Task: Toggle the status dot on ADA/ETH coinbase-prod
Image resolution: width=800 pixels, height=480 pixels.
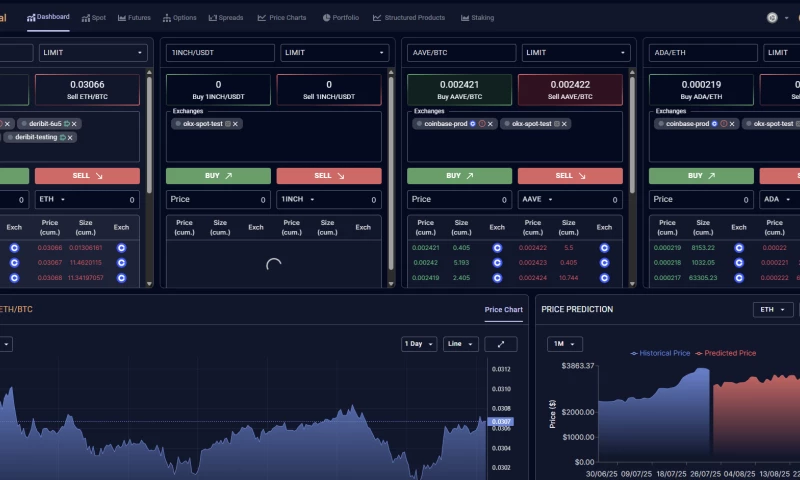Action: click(661, 124)
